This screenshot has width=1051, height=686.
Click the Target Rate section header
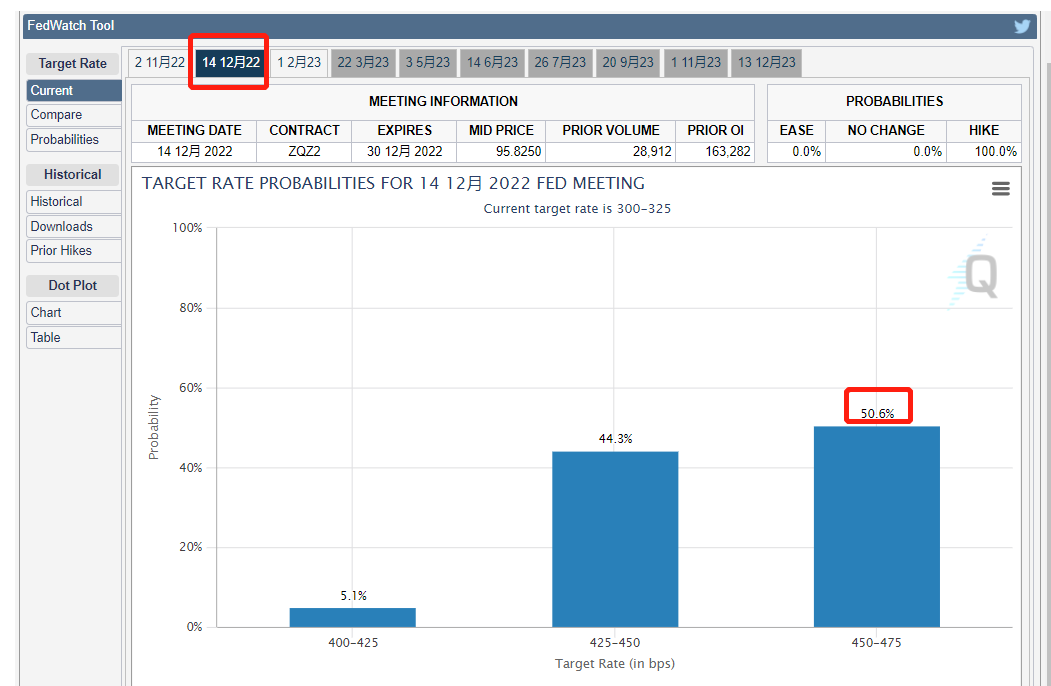[x=72, y=64]
